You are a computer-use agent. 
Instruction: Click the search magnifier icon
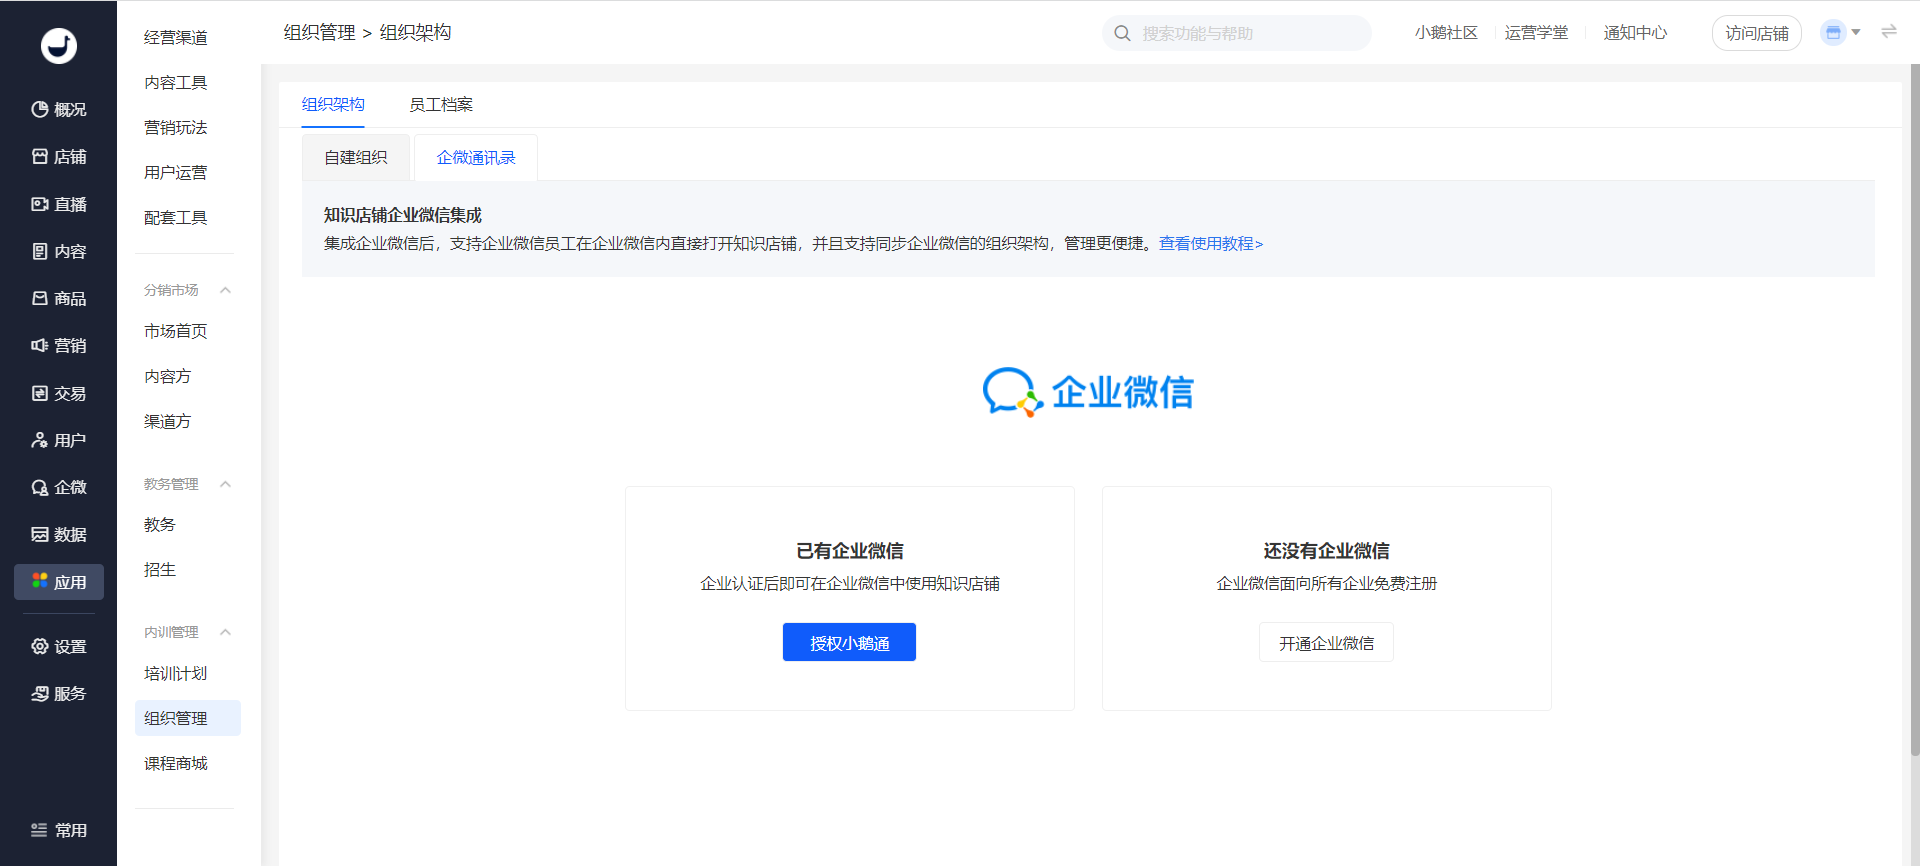coord(1123,33)
